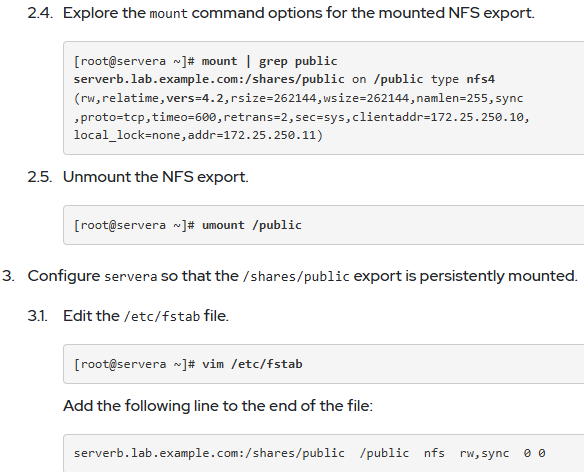The height and width of the screenshot is (472, 584).
Task: Click the "0 0" fields ending the fstab line
Action: pos(534,453)
